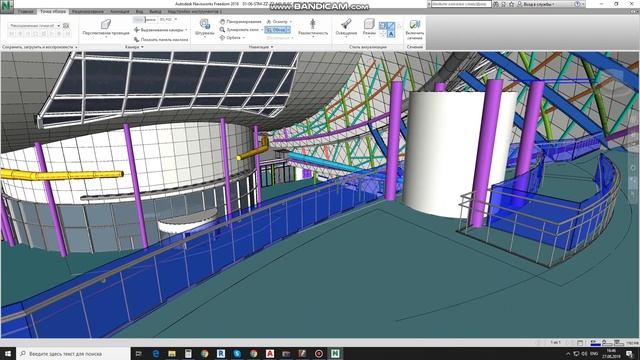Open the Перспективная проекция dropdown arrow
Screen dimensions: 640x360
click(x=106, y=37)
